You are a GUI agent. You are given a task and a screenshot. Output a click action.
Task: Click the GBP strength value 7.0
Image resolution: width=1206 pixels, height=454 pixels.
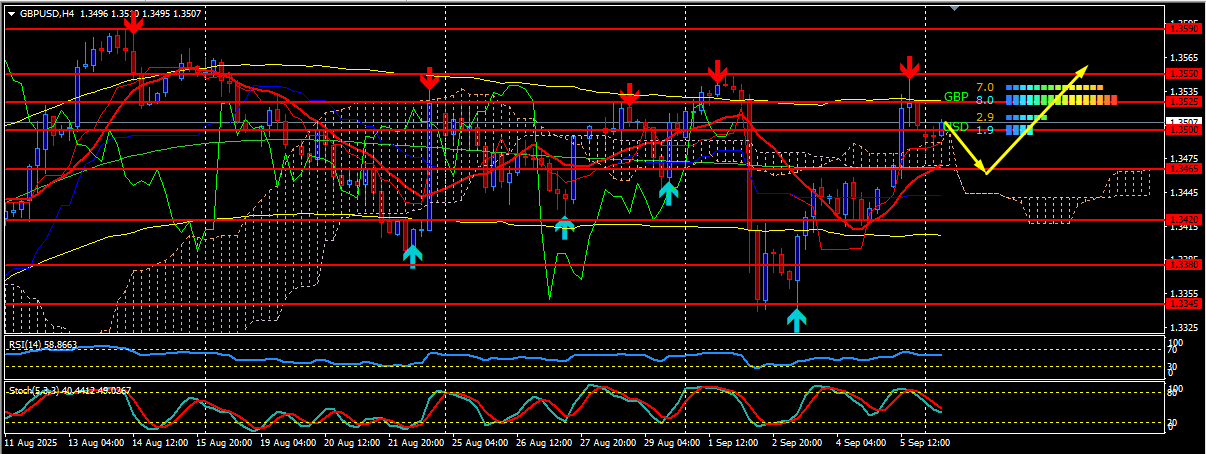[984, 88]
